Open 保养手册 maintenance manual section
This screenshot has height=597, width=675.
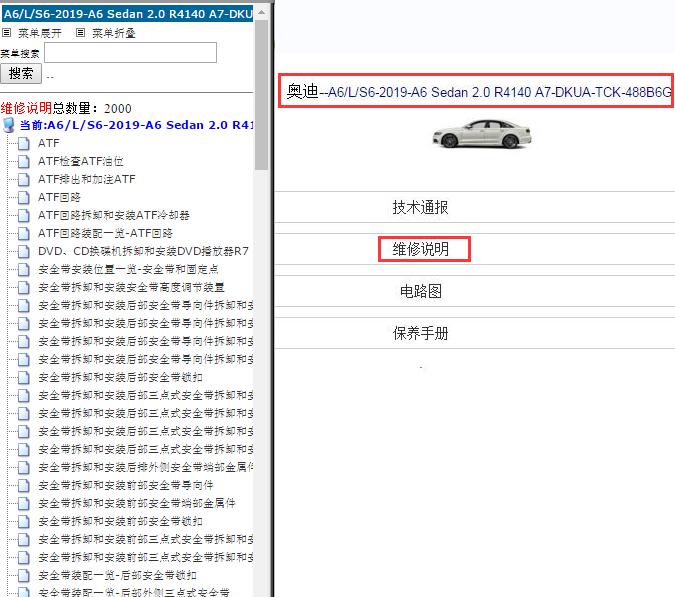(x=420, y=333)
